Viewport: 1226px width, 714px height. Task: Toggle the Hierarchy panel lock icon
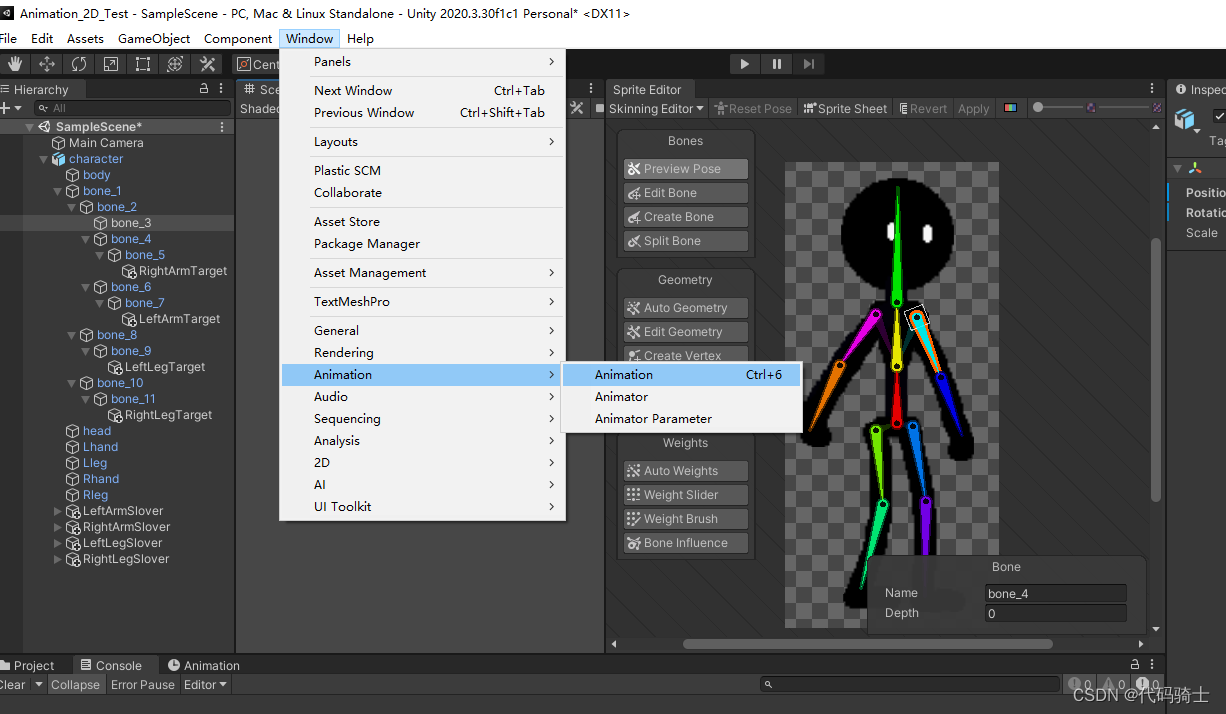click(205, 89)
